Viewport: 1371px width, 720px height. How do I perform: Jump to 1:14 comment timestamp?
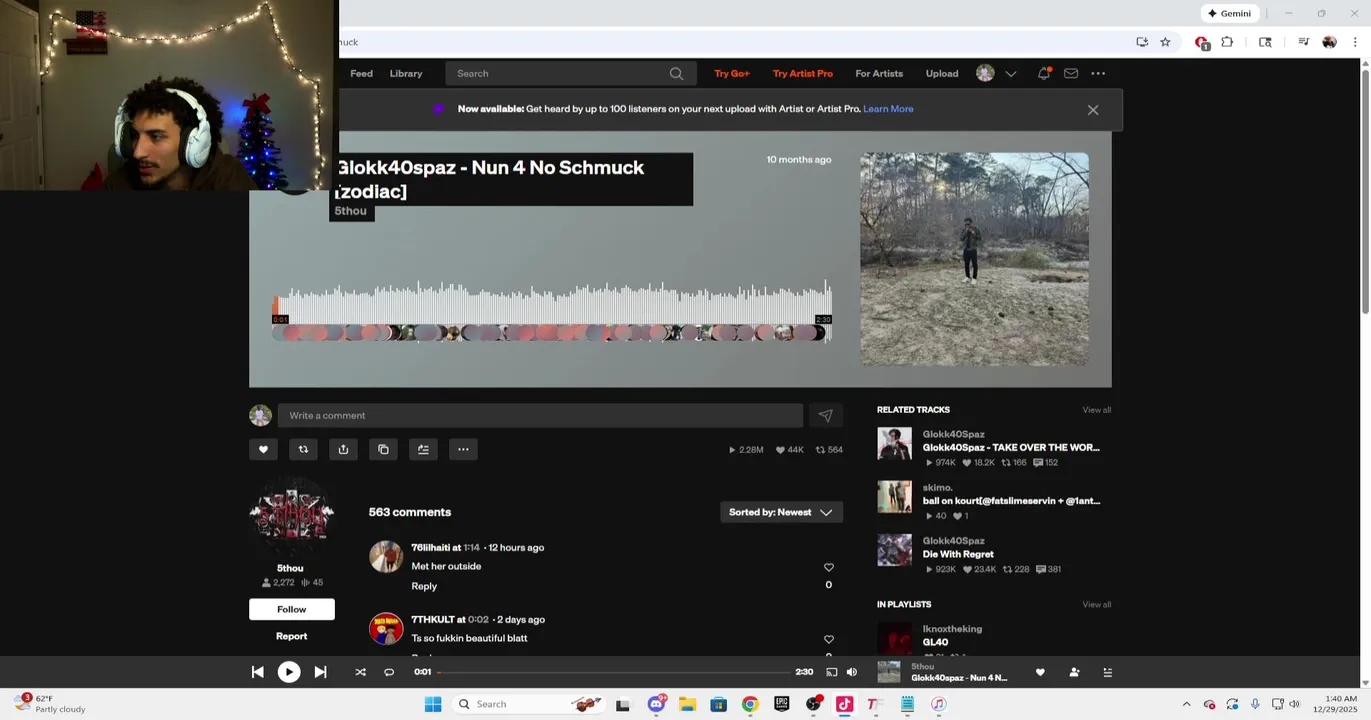click(x=471, y=547)
